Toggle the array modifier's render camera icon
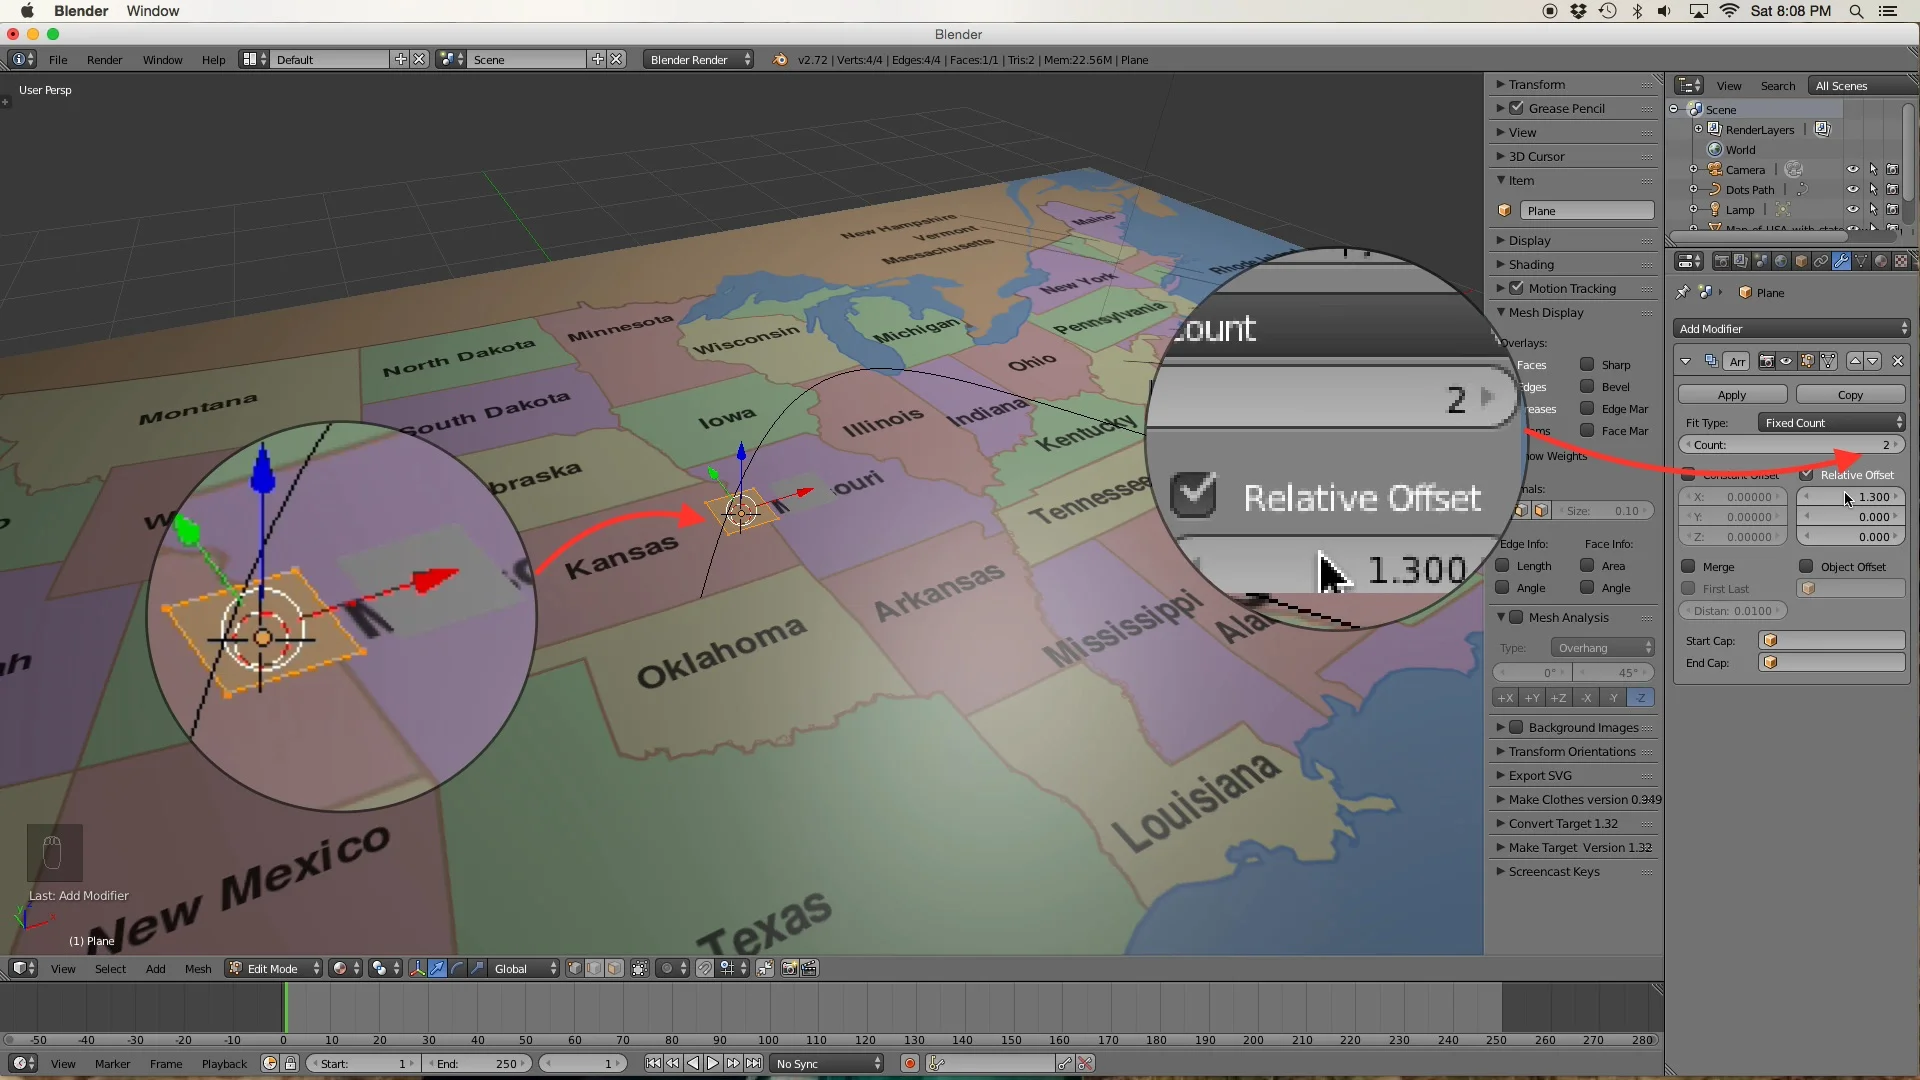Screen dimensions: 1920x1080 pos(1767,361)
